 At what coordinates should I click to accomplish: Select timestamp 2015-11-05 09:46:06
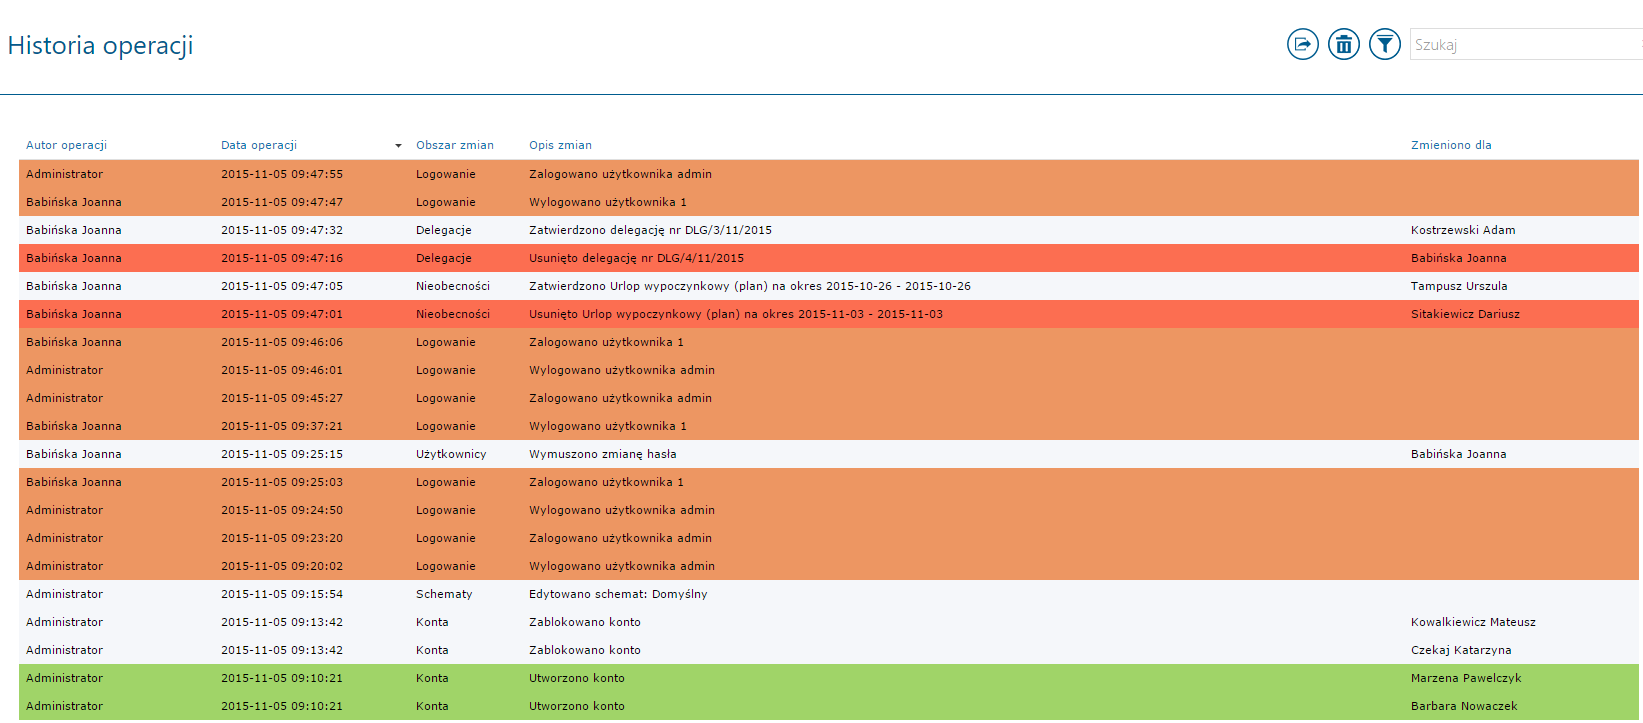coord(282,342)
